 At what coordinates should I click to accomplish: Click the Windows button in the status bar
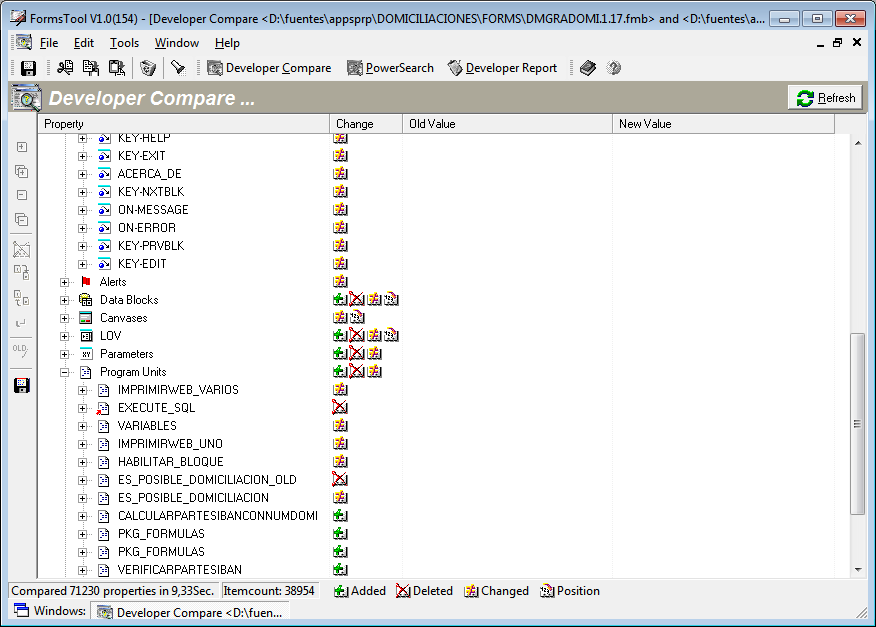(x=44, y=611)
